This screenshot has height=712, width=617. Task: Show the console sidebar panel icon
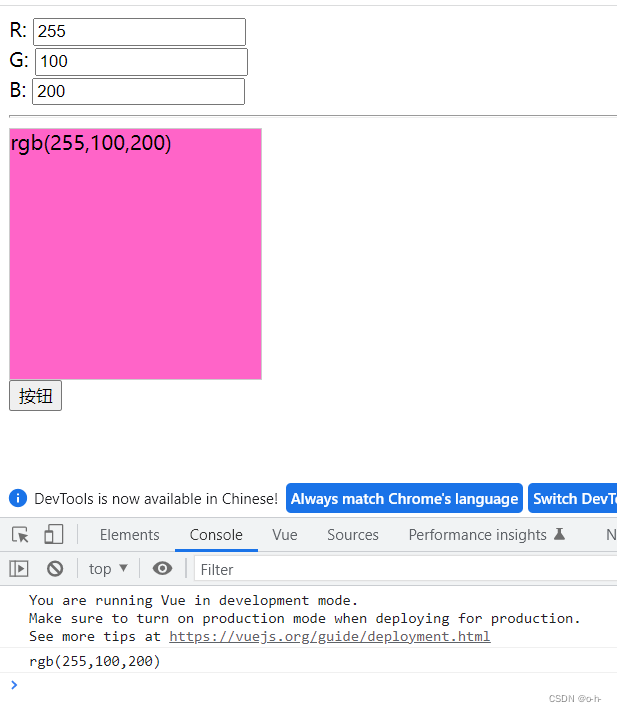[19, 569]
